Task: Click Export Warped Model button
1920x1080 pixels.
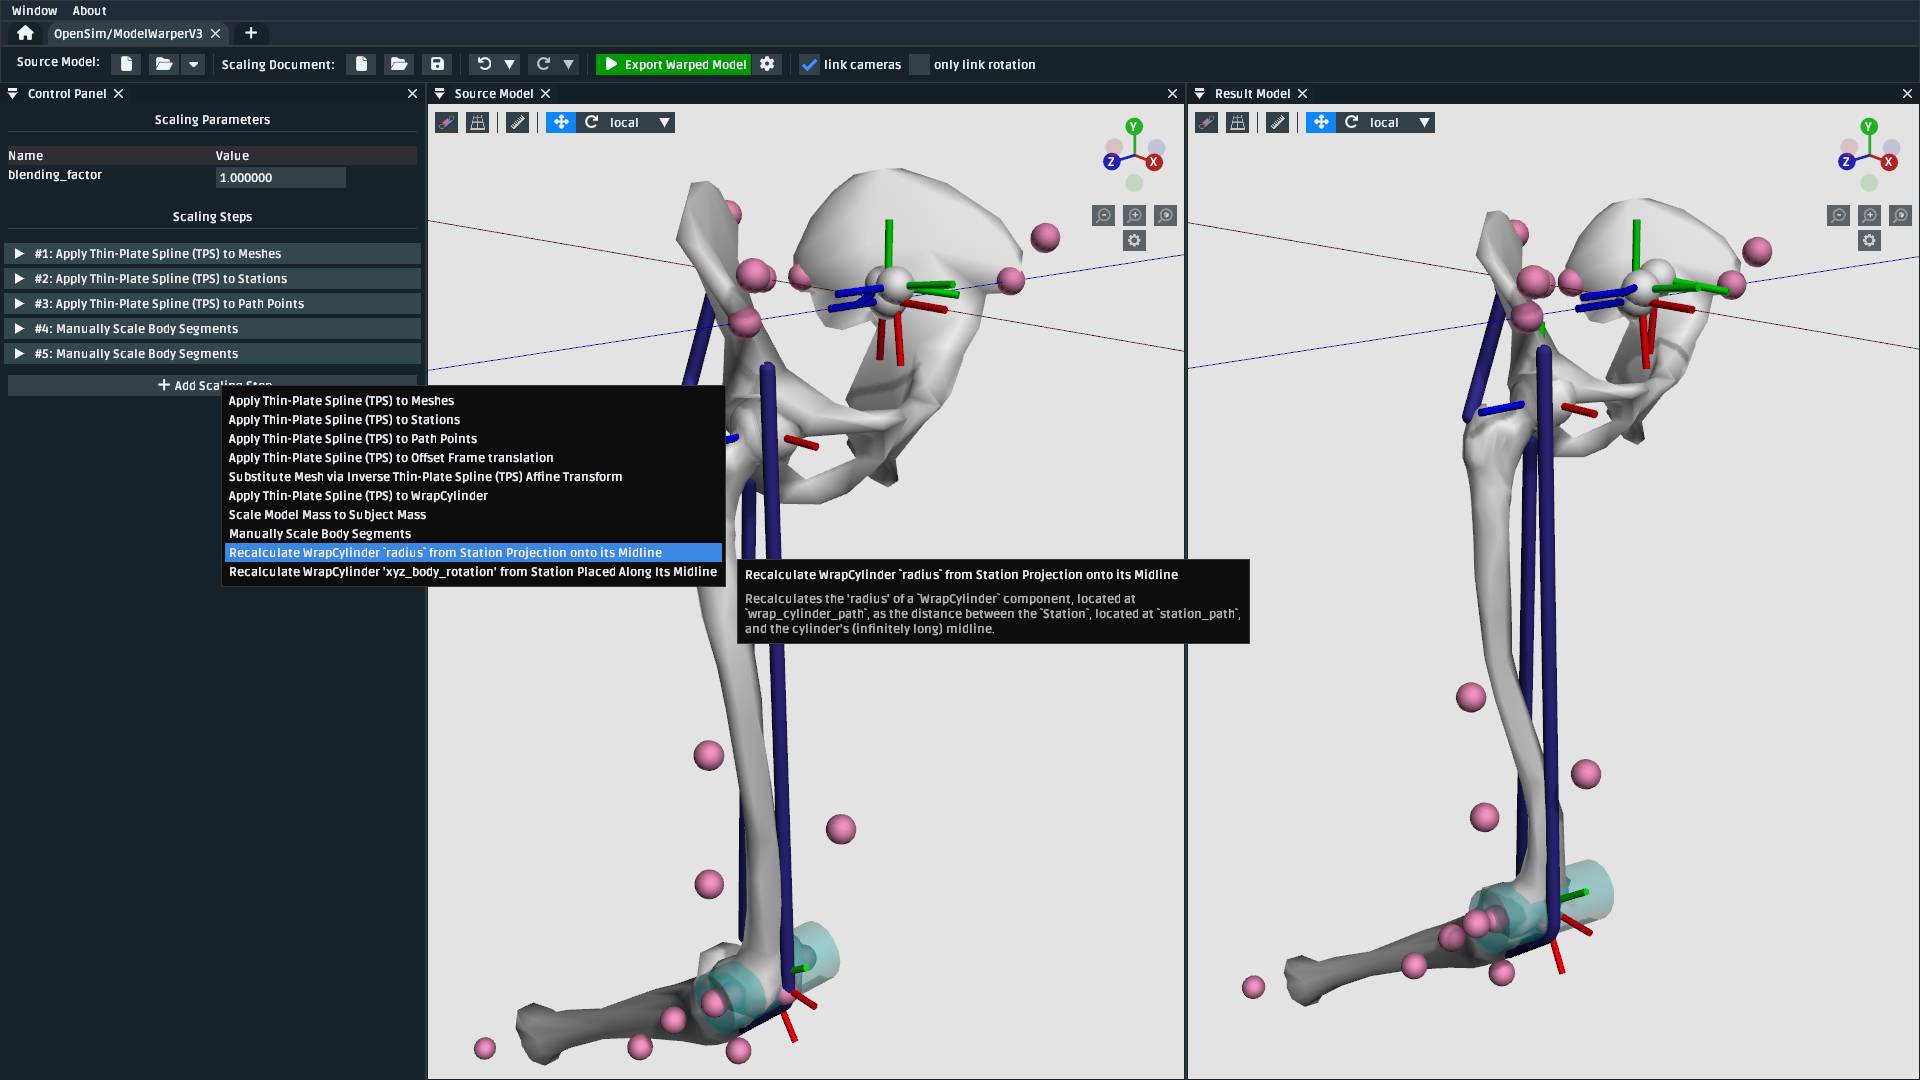Action: tap(674, 64)
